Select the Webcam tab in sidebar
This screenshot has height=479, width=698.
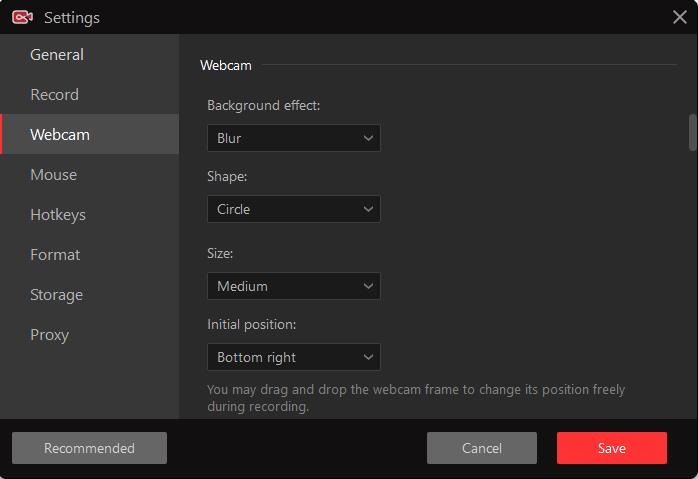[x=60, y=135]
